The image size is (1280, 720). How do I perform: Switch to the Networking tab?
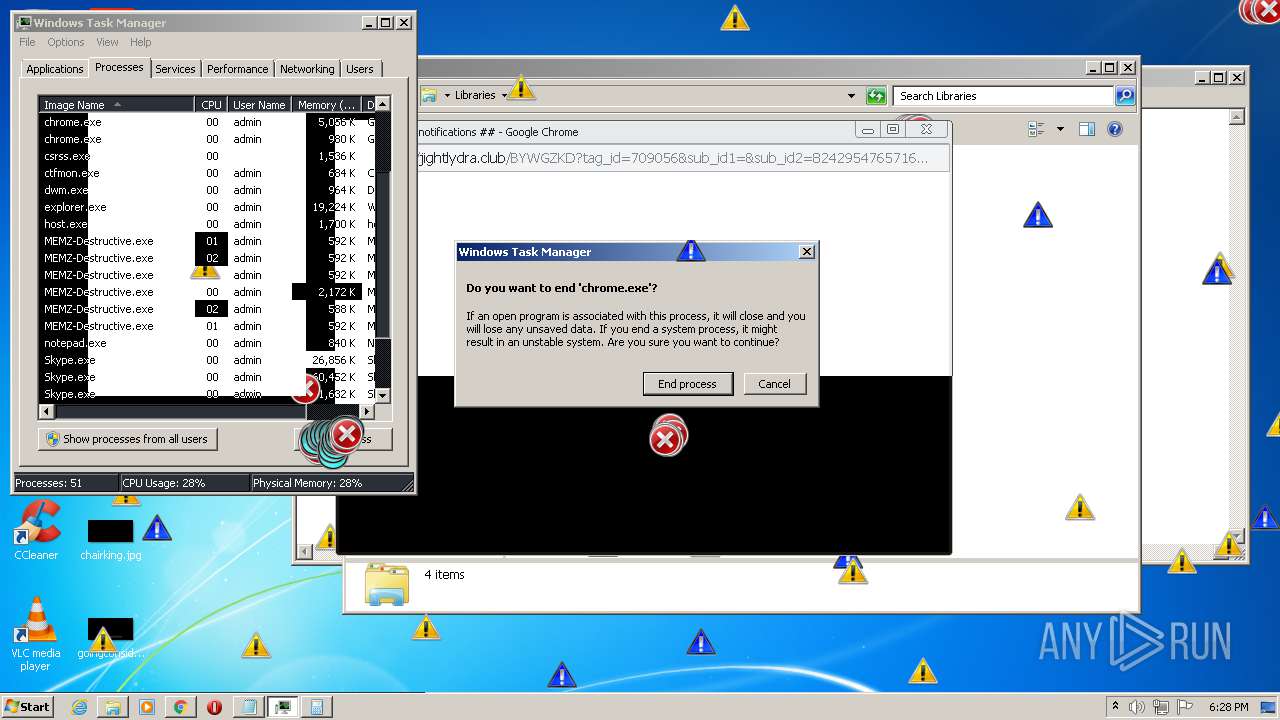[307, 69]
